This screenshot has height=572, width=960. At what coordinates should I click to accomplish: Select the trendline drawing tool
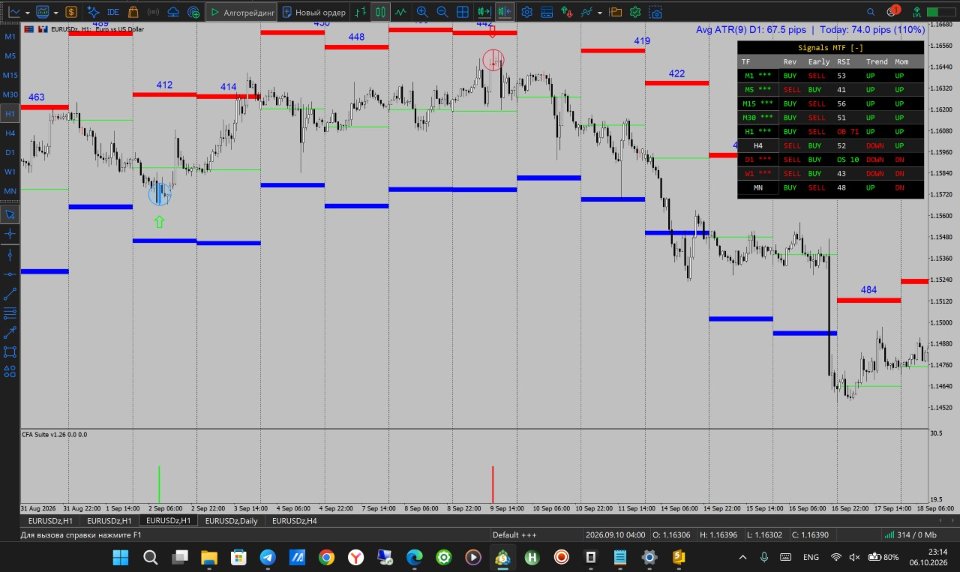pyautogui.click(x=10, y=294)
